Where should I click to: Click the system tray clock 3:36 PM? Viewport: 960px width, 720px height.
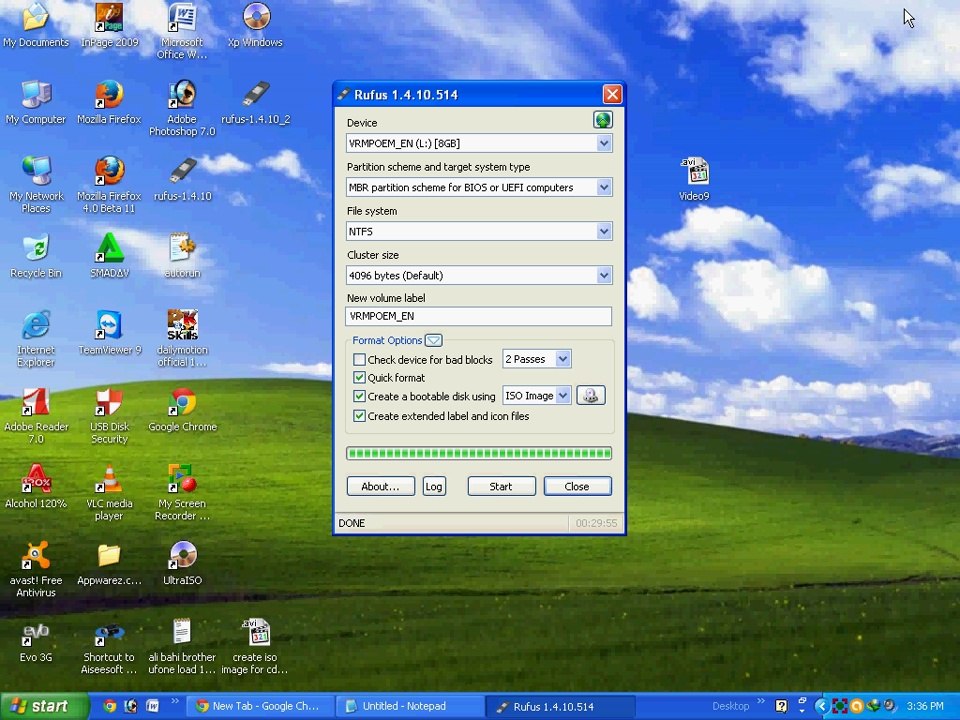coord(925,706)
